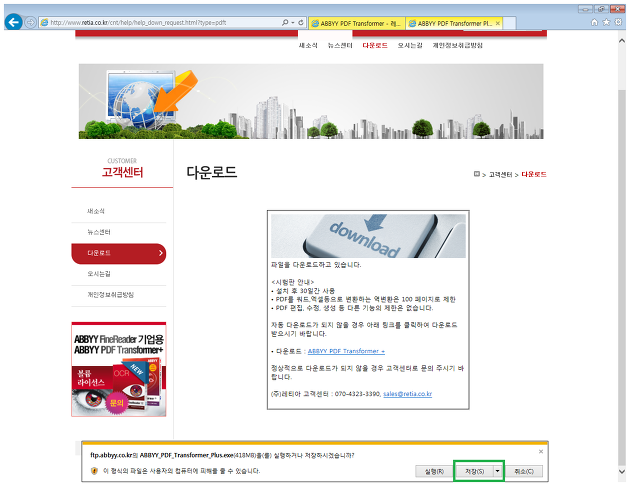Click the 고객센터 sidebar heading
Viewport: 630px width, 486px height.
click(x=122, y=172)
